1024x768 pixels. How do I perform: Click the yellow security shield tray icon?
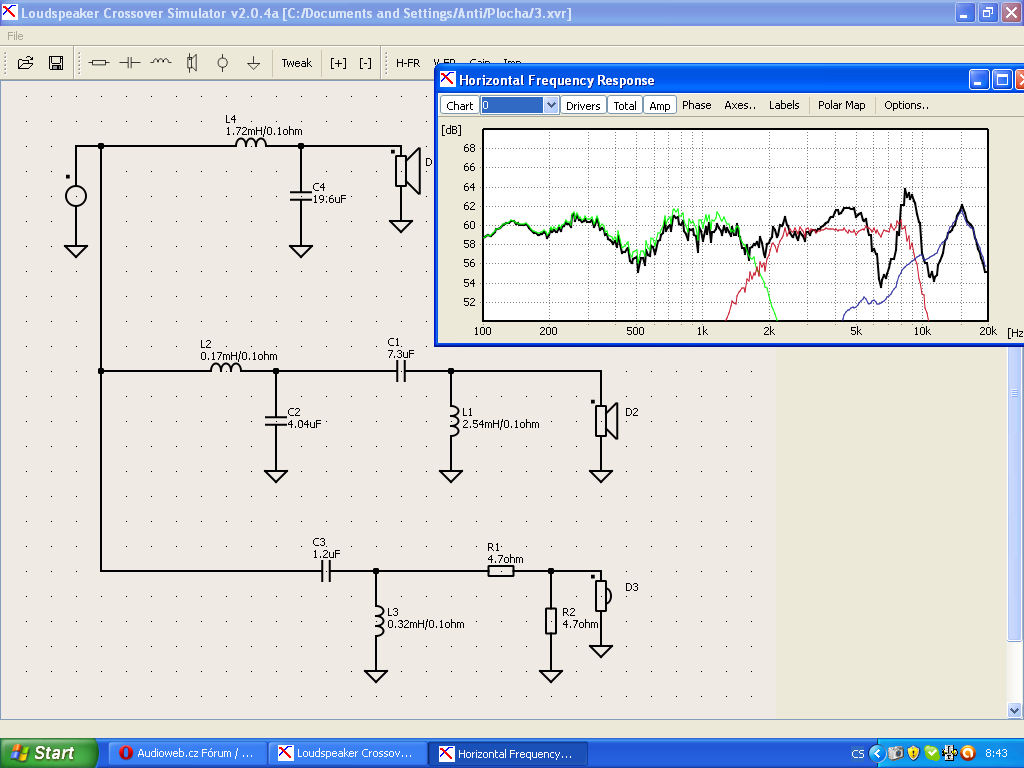coord(913,753)
